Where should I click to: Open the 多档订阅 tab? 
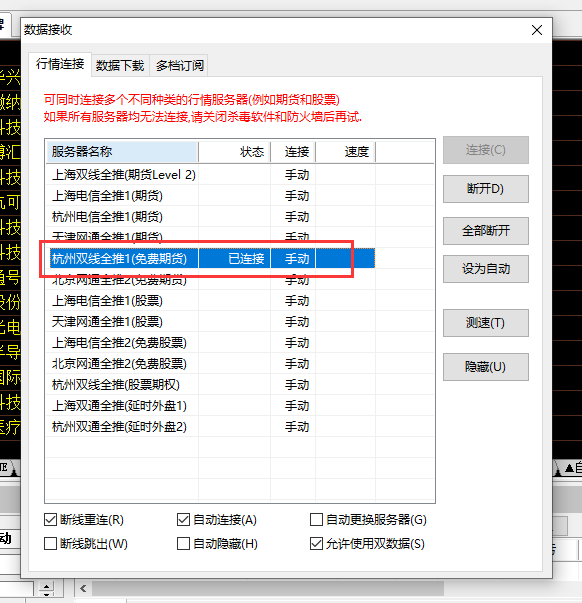click(179, 66)
